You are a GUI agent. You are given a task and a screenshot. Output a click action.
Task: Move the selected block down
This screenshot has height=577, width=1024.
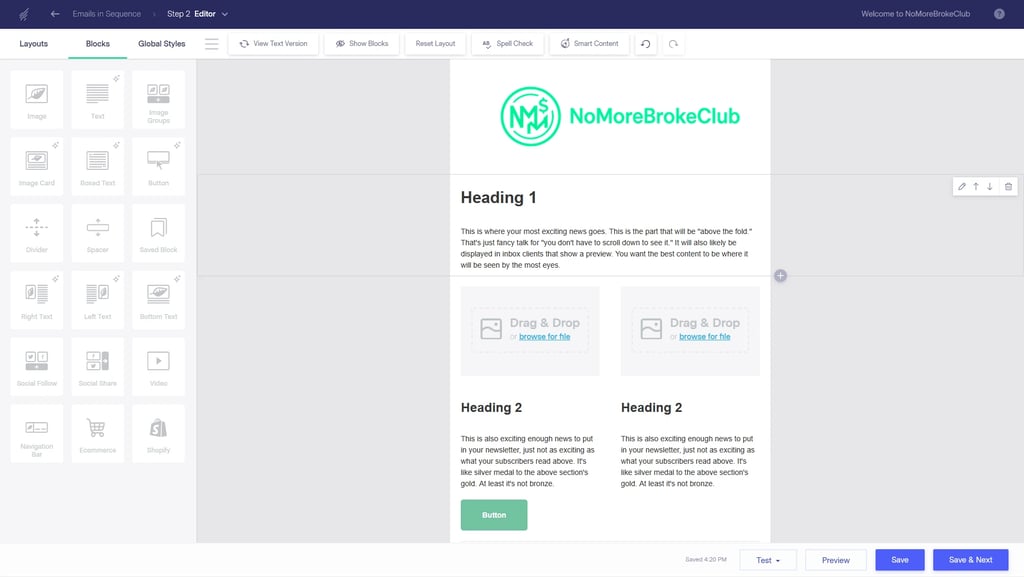tap(990, 187)
